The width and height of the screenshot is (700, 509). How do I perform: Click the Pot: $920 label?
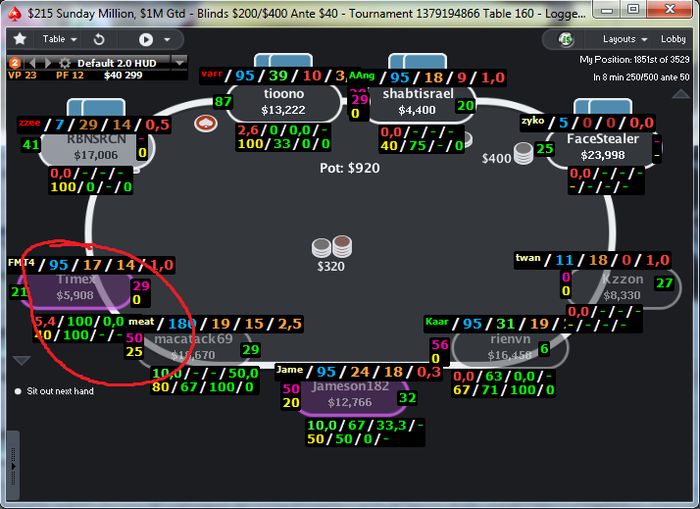[350, 168]
